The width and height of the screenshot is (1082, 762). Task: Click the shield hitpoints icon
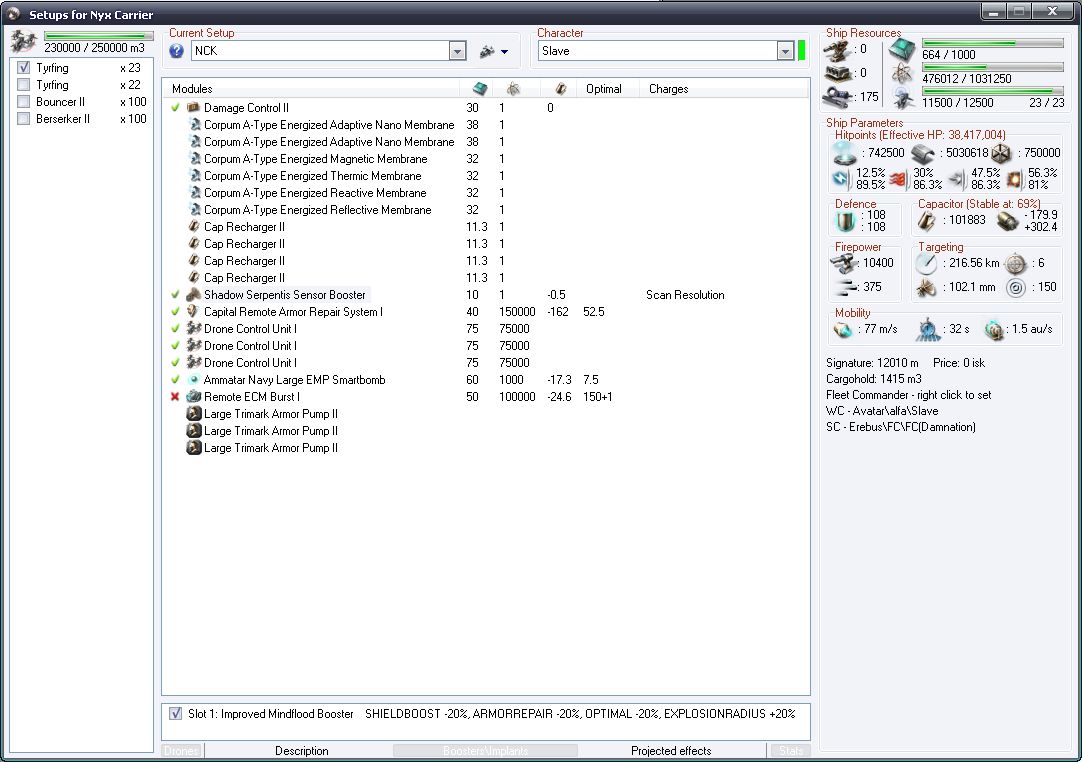845,153
